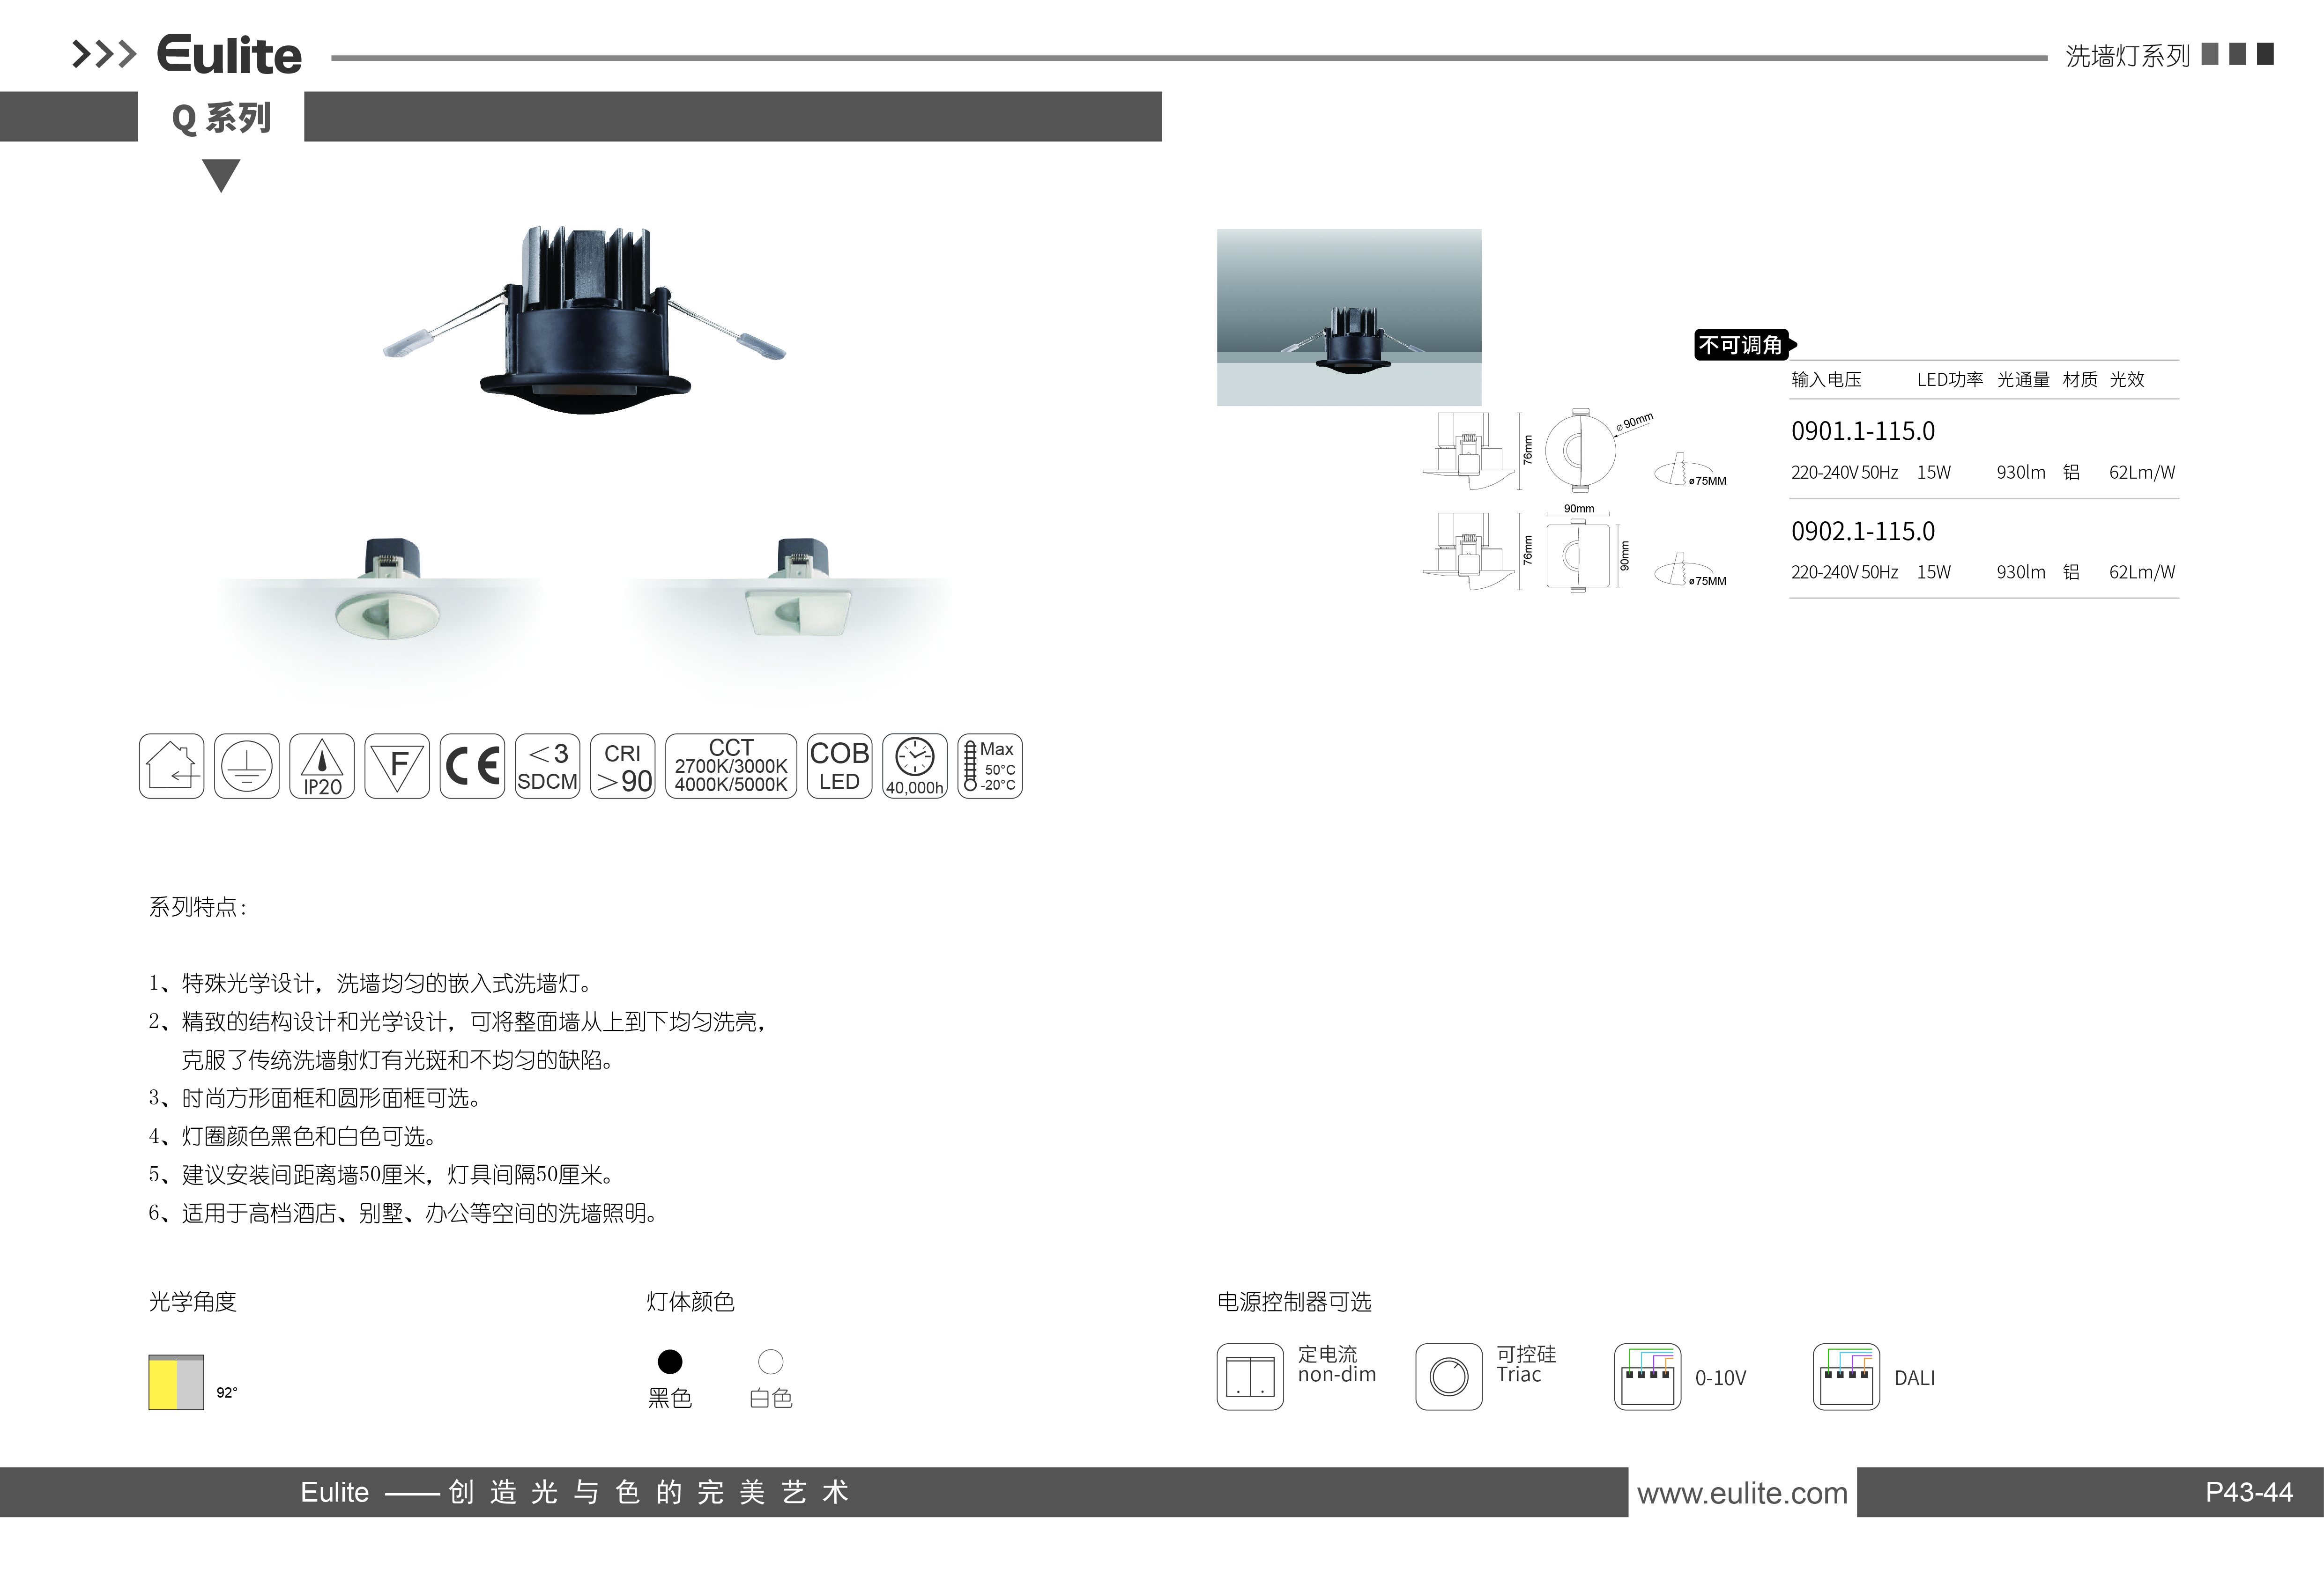Click the Max 50°C temperature icon

(990, 766)
